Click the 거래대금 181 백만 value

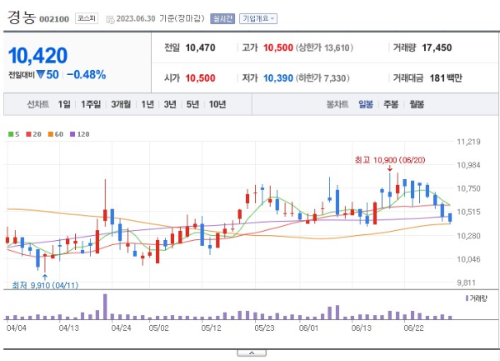click(x=446, y=78)
